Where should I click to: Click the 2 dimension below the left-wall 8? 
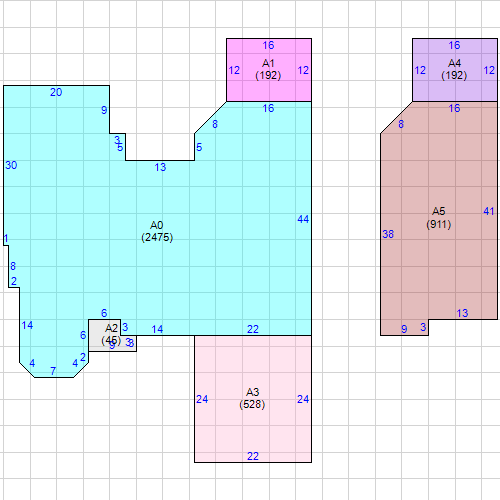coord(14,281)
